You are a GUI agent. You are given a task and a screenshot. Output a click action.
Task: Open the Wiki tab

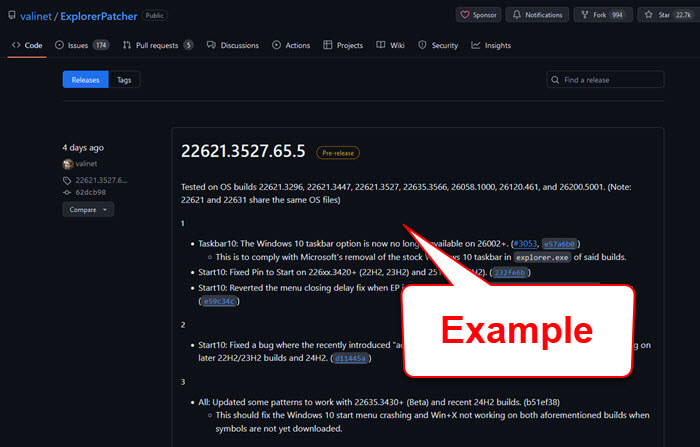click(390, 45)
